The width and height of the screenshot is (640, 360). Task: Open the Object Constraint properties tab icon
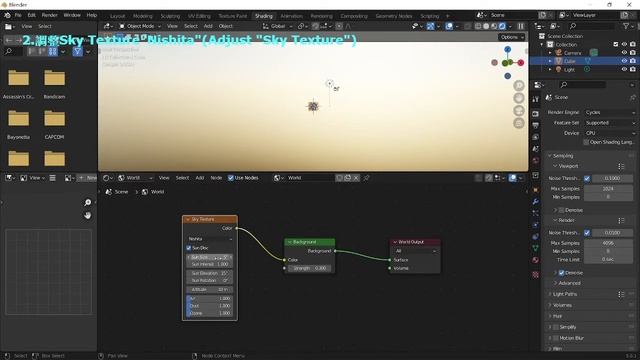tap(536, 237)
